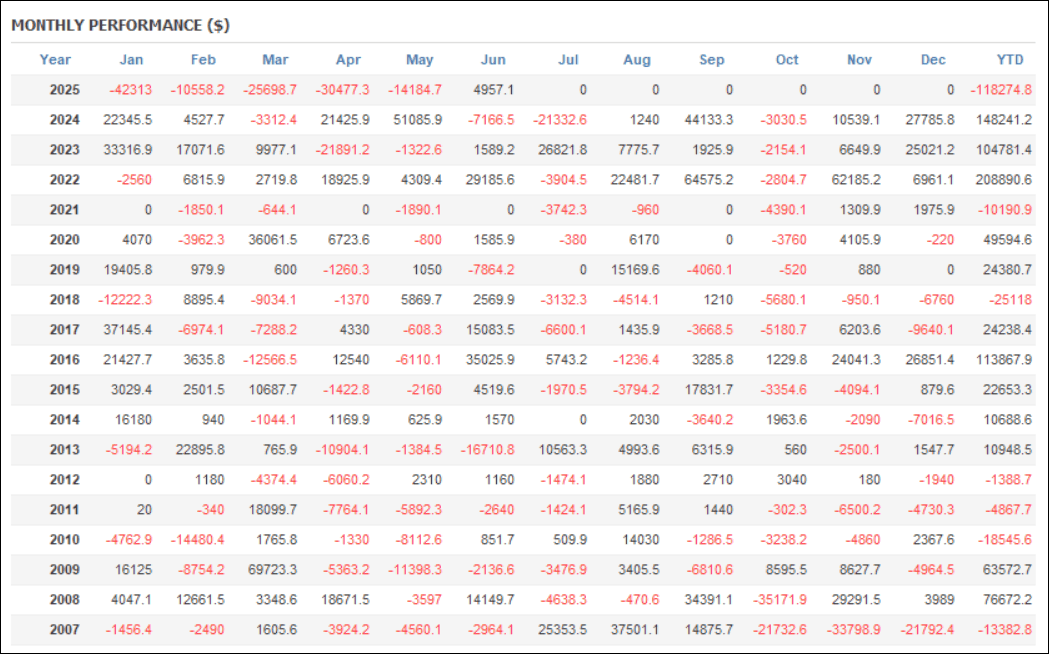Screen dimensions: 1049x654
Task: Select the 2019 year row label
Action: click(x=64, y=269)
